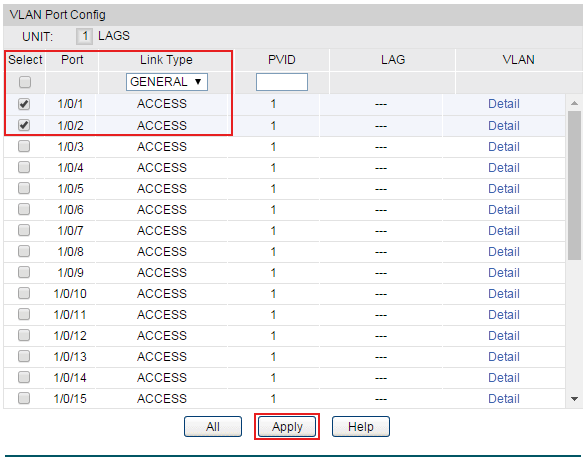Screen dimensions: 587x461
Task: Click the PVID input field
Action: 282,82
